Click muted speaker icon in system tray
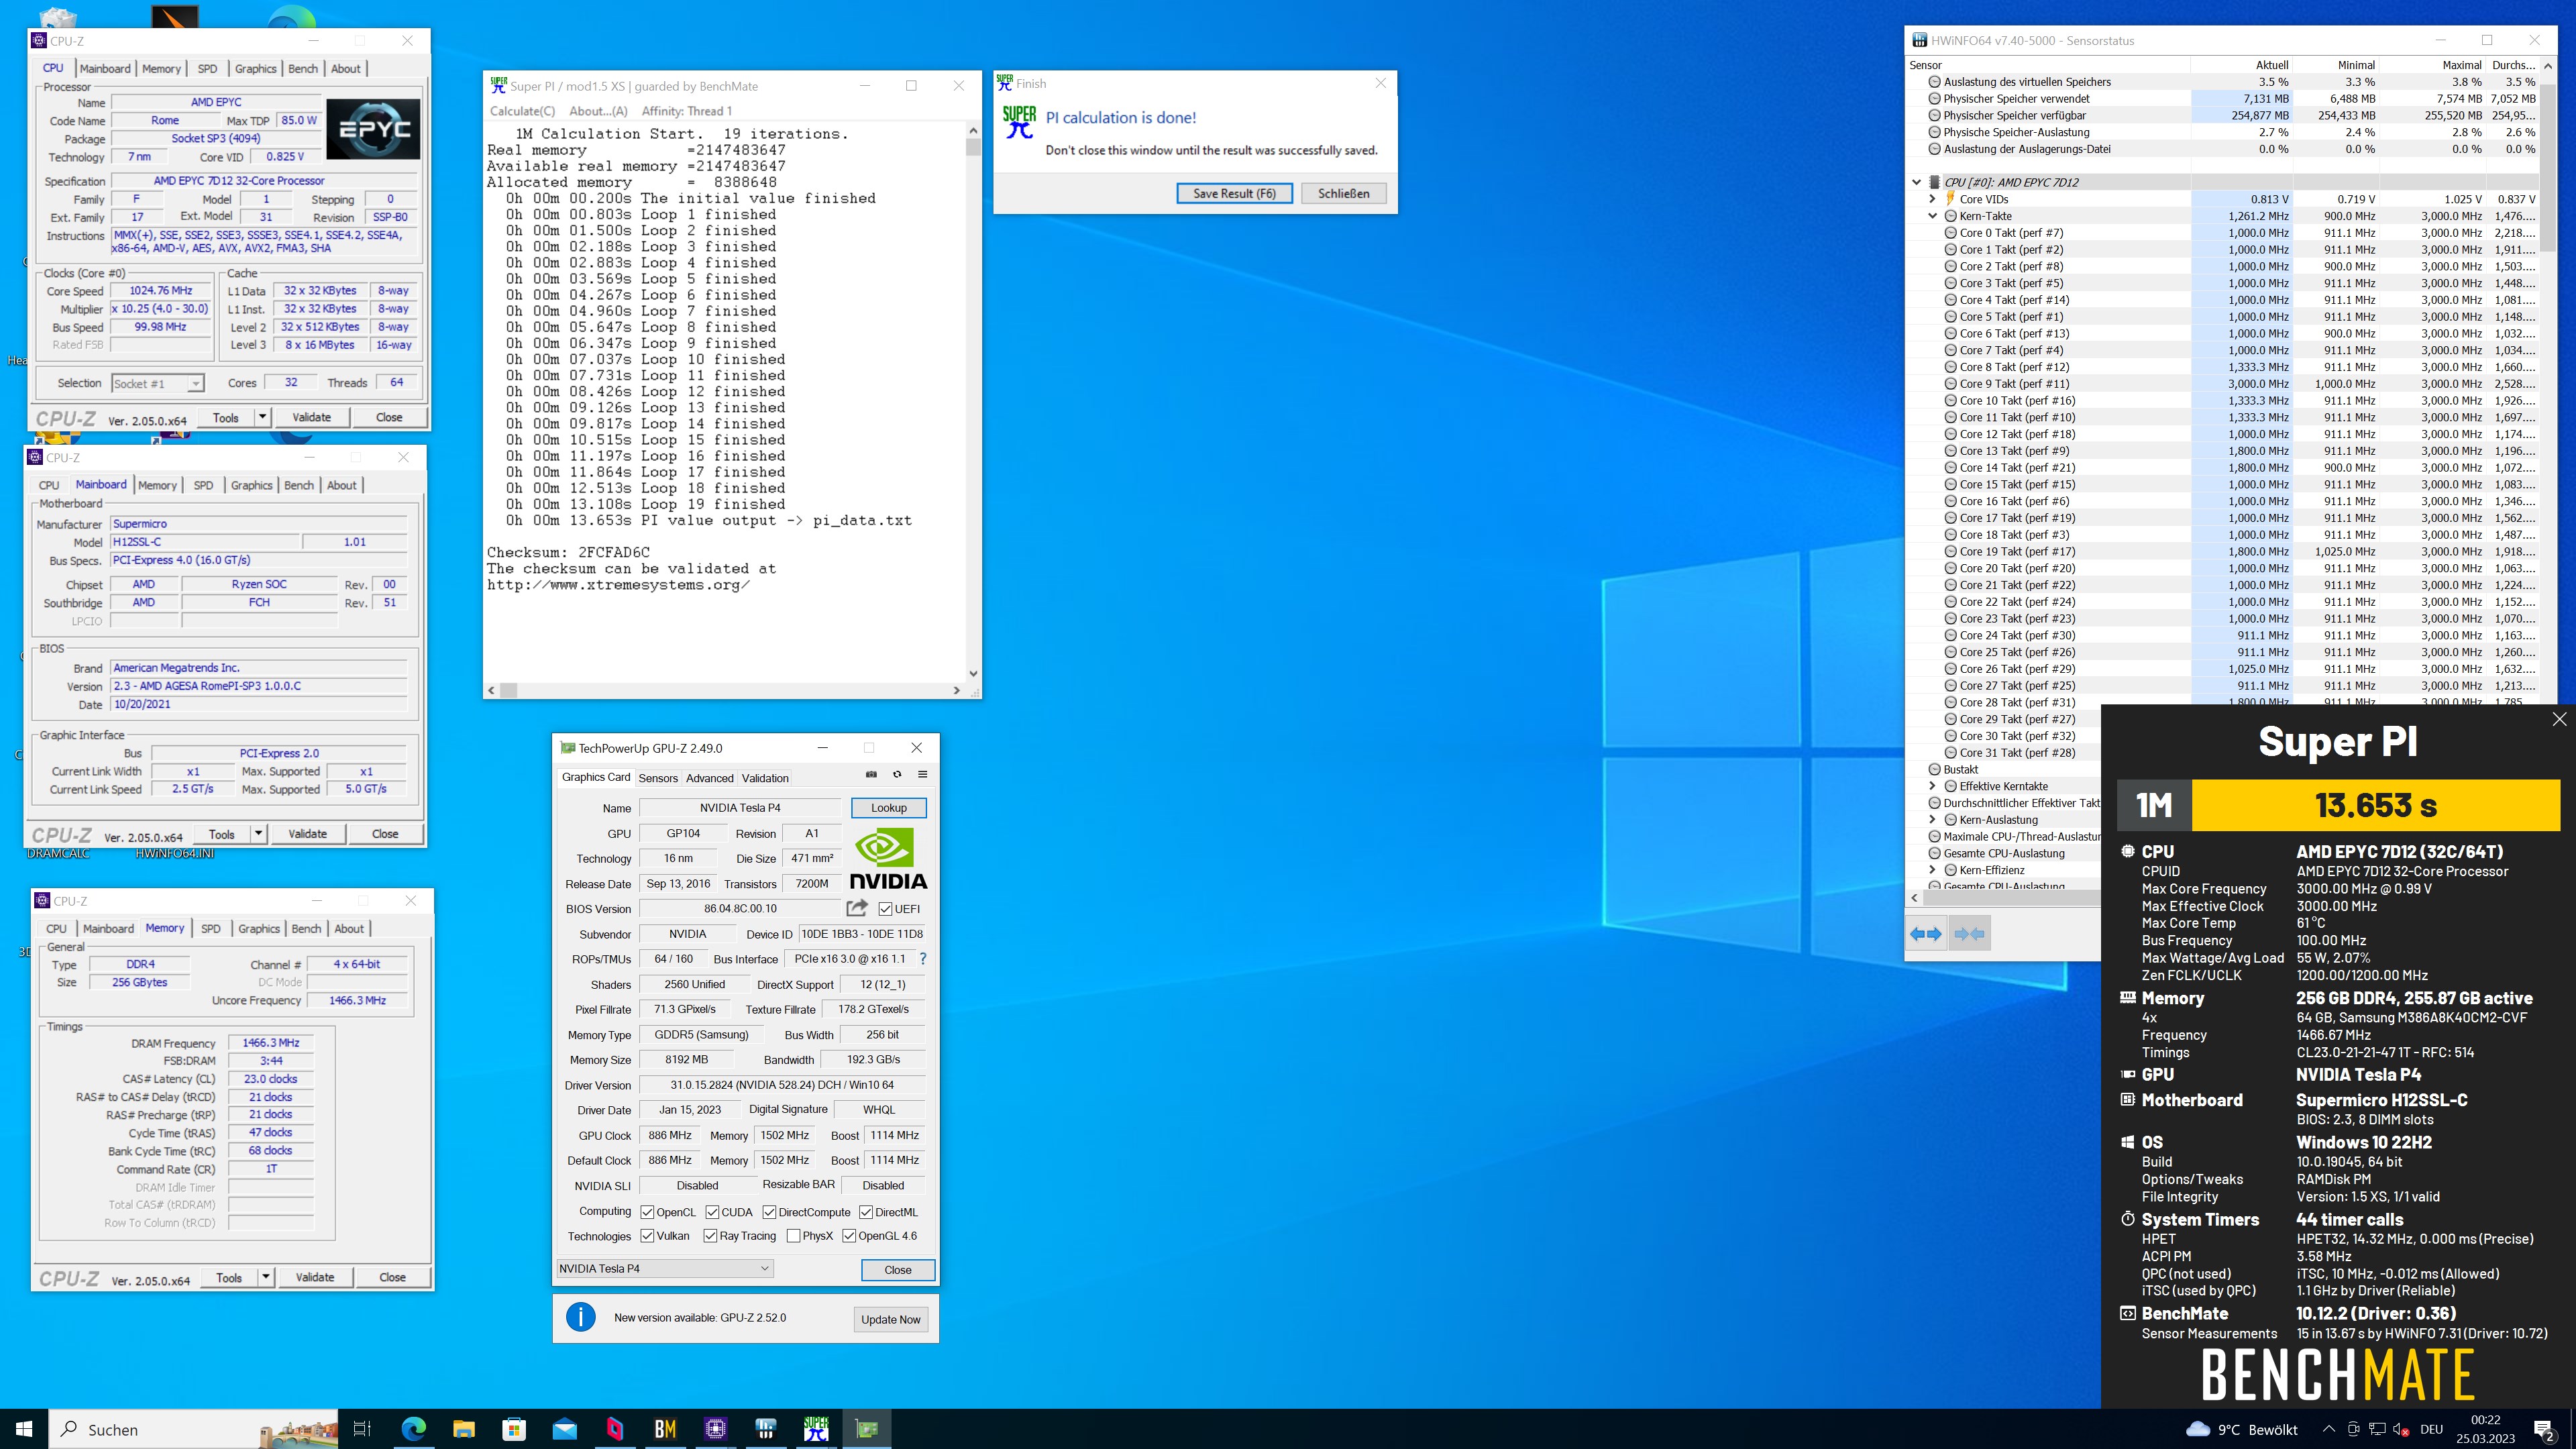Viewport: 2576px width, 1449px height. (x=2401, y=1430)
